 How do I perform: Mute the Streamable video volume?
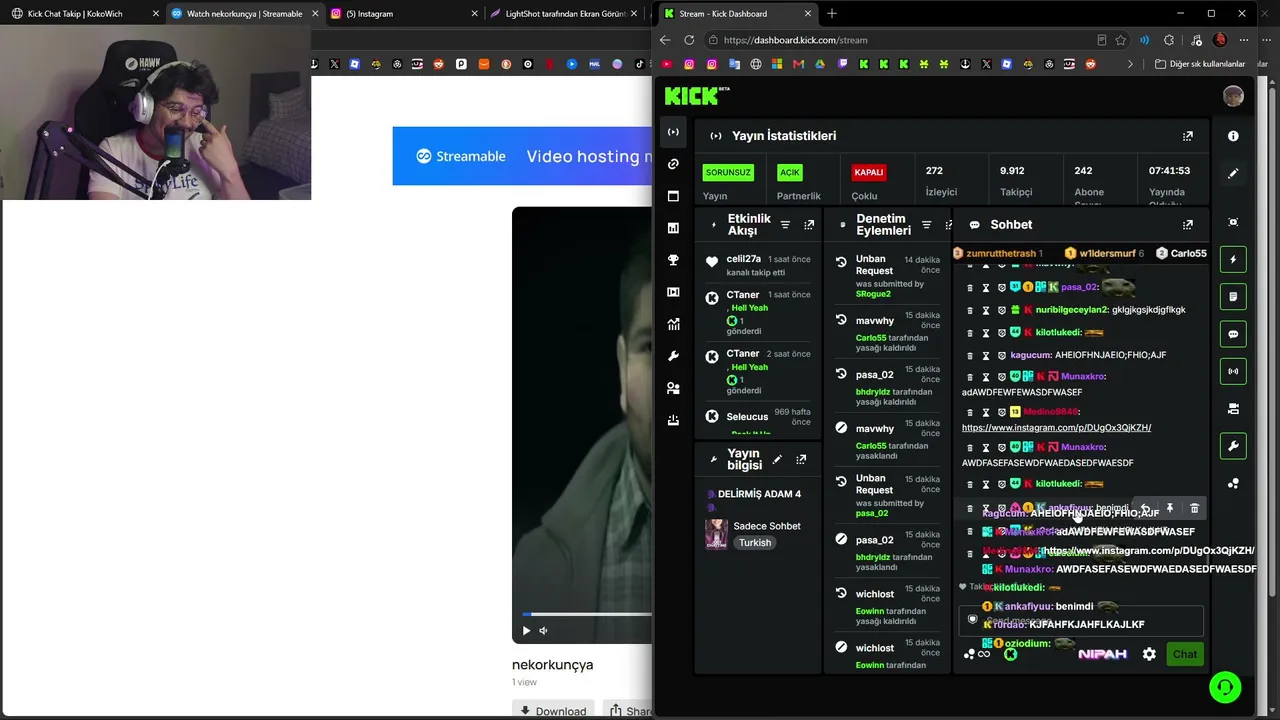(544, 631)
